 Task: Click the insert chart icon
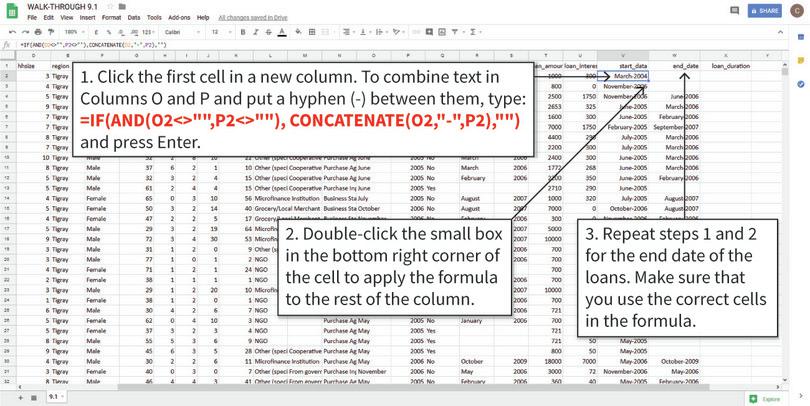click(x=442, y=32)
